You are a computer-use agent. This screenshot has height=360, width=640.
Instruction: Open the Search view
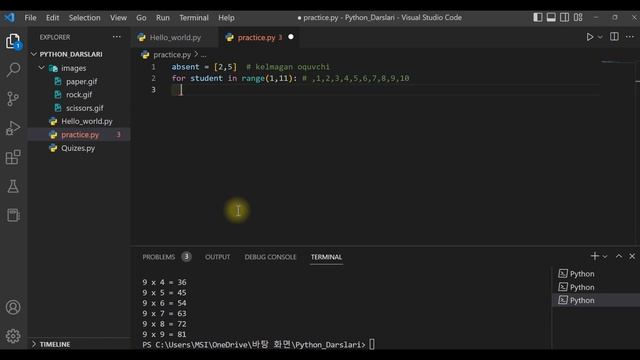tap(13, 70)
